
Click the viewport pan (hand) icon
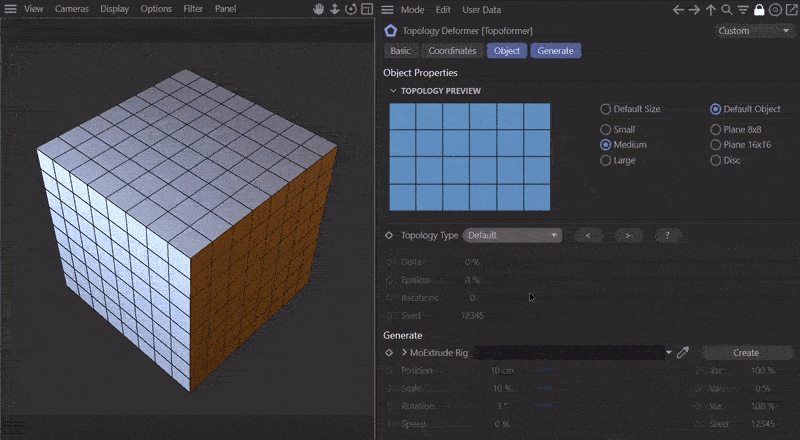[320, 9]
